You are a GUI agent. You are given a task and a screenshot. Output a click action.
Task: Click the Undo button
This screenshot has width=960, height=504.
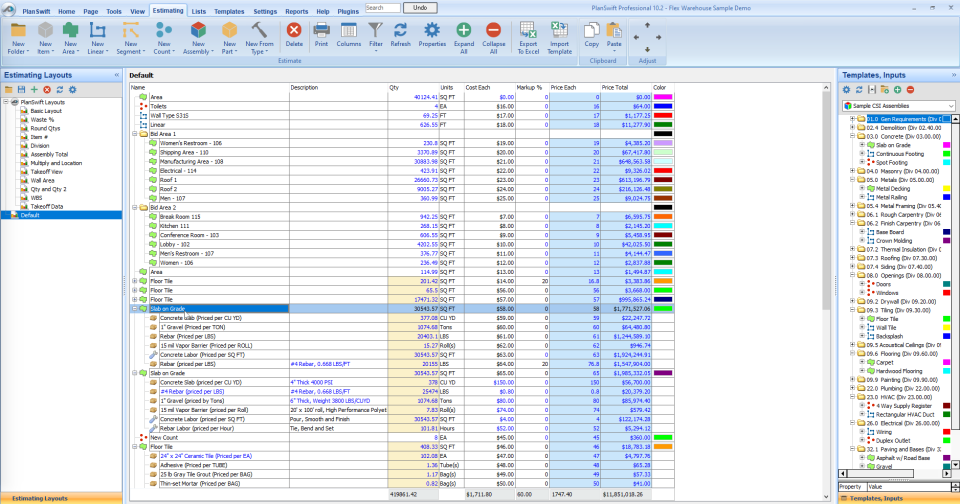pos(420,8)
